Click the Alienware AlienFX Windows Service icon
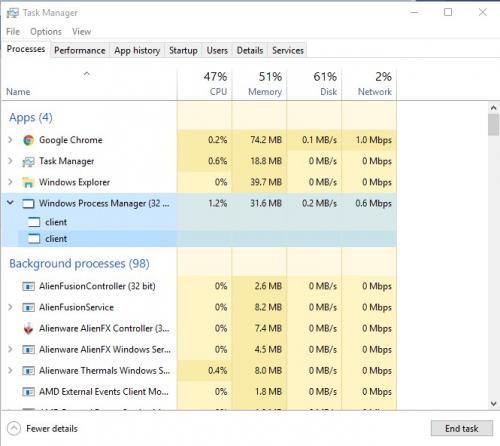 28,350
